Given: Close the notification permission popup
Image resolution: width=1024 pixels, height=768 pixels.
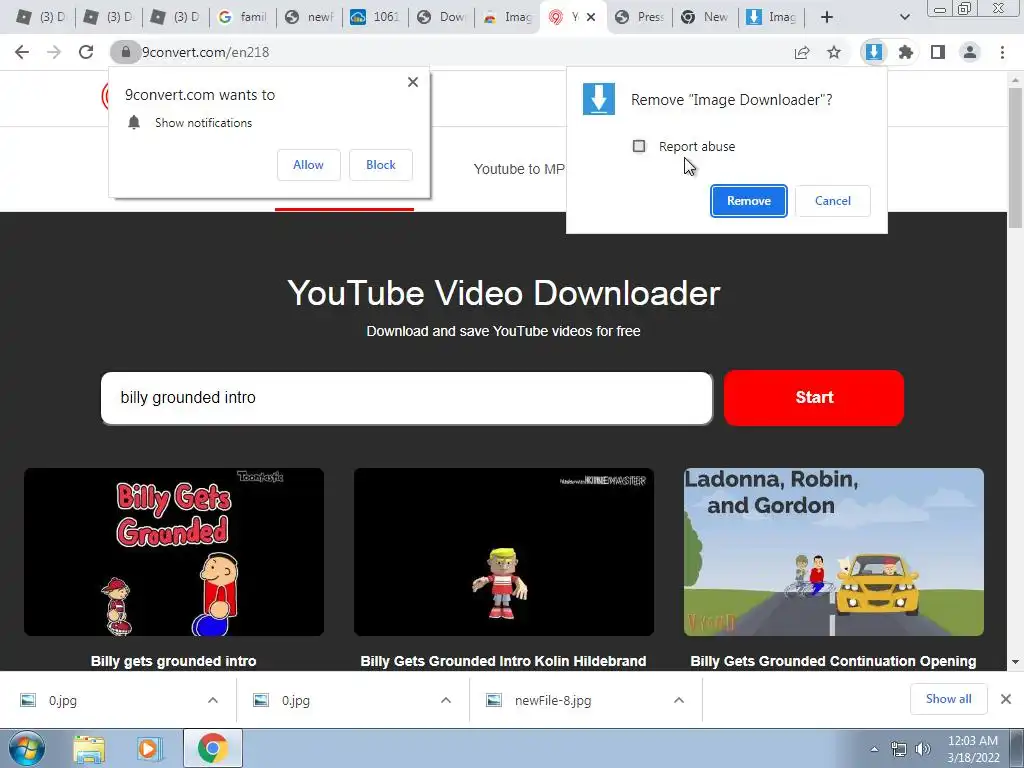Looking at the screenshot, I should click(x=413, y=82).
